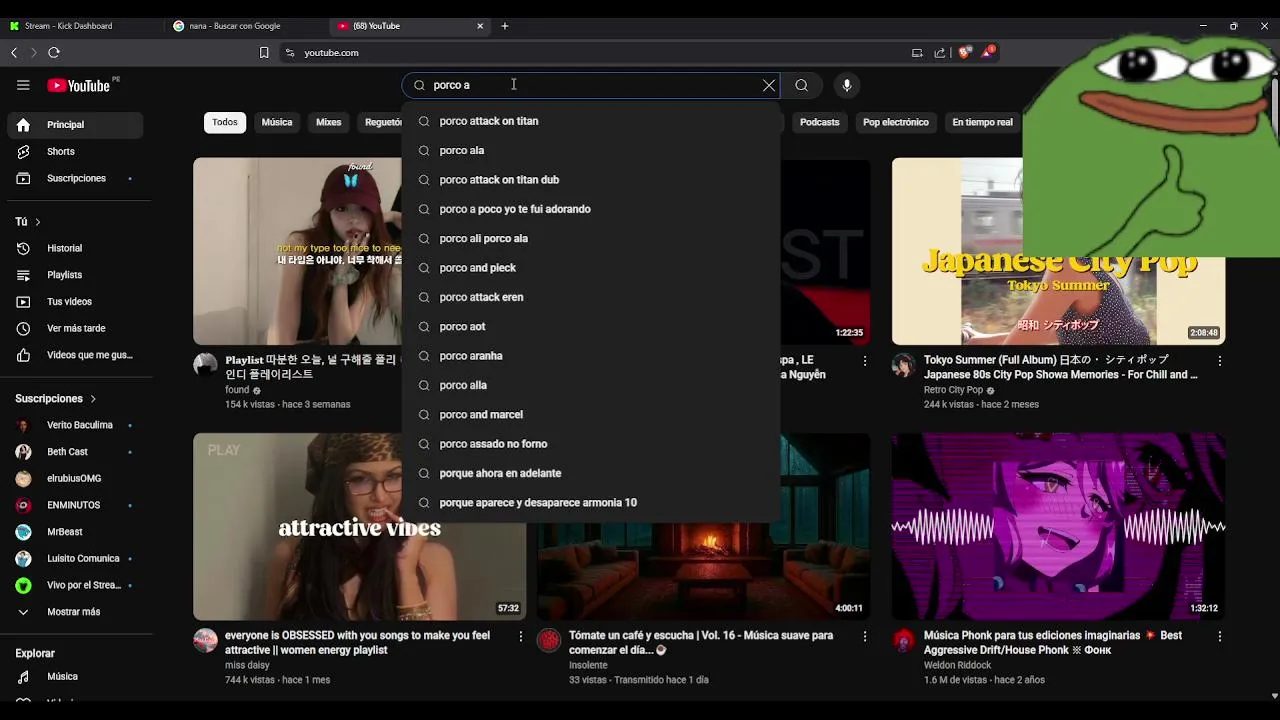This screenshot has height=720, width=1280.
Task: Open ENMINUTOS channel
Action: coord(76,505)
